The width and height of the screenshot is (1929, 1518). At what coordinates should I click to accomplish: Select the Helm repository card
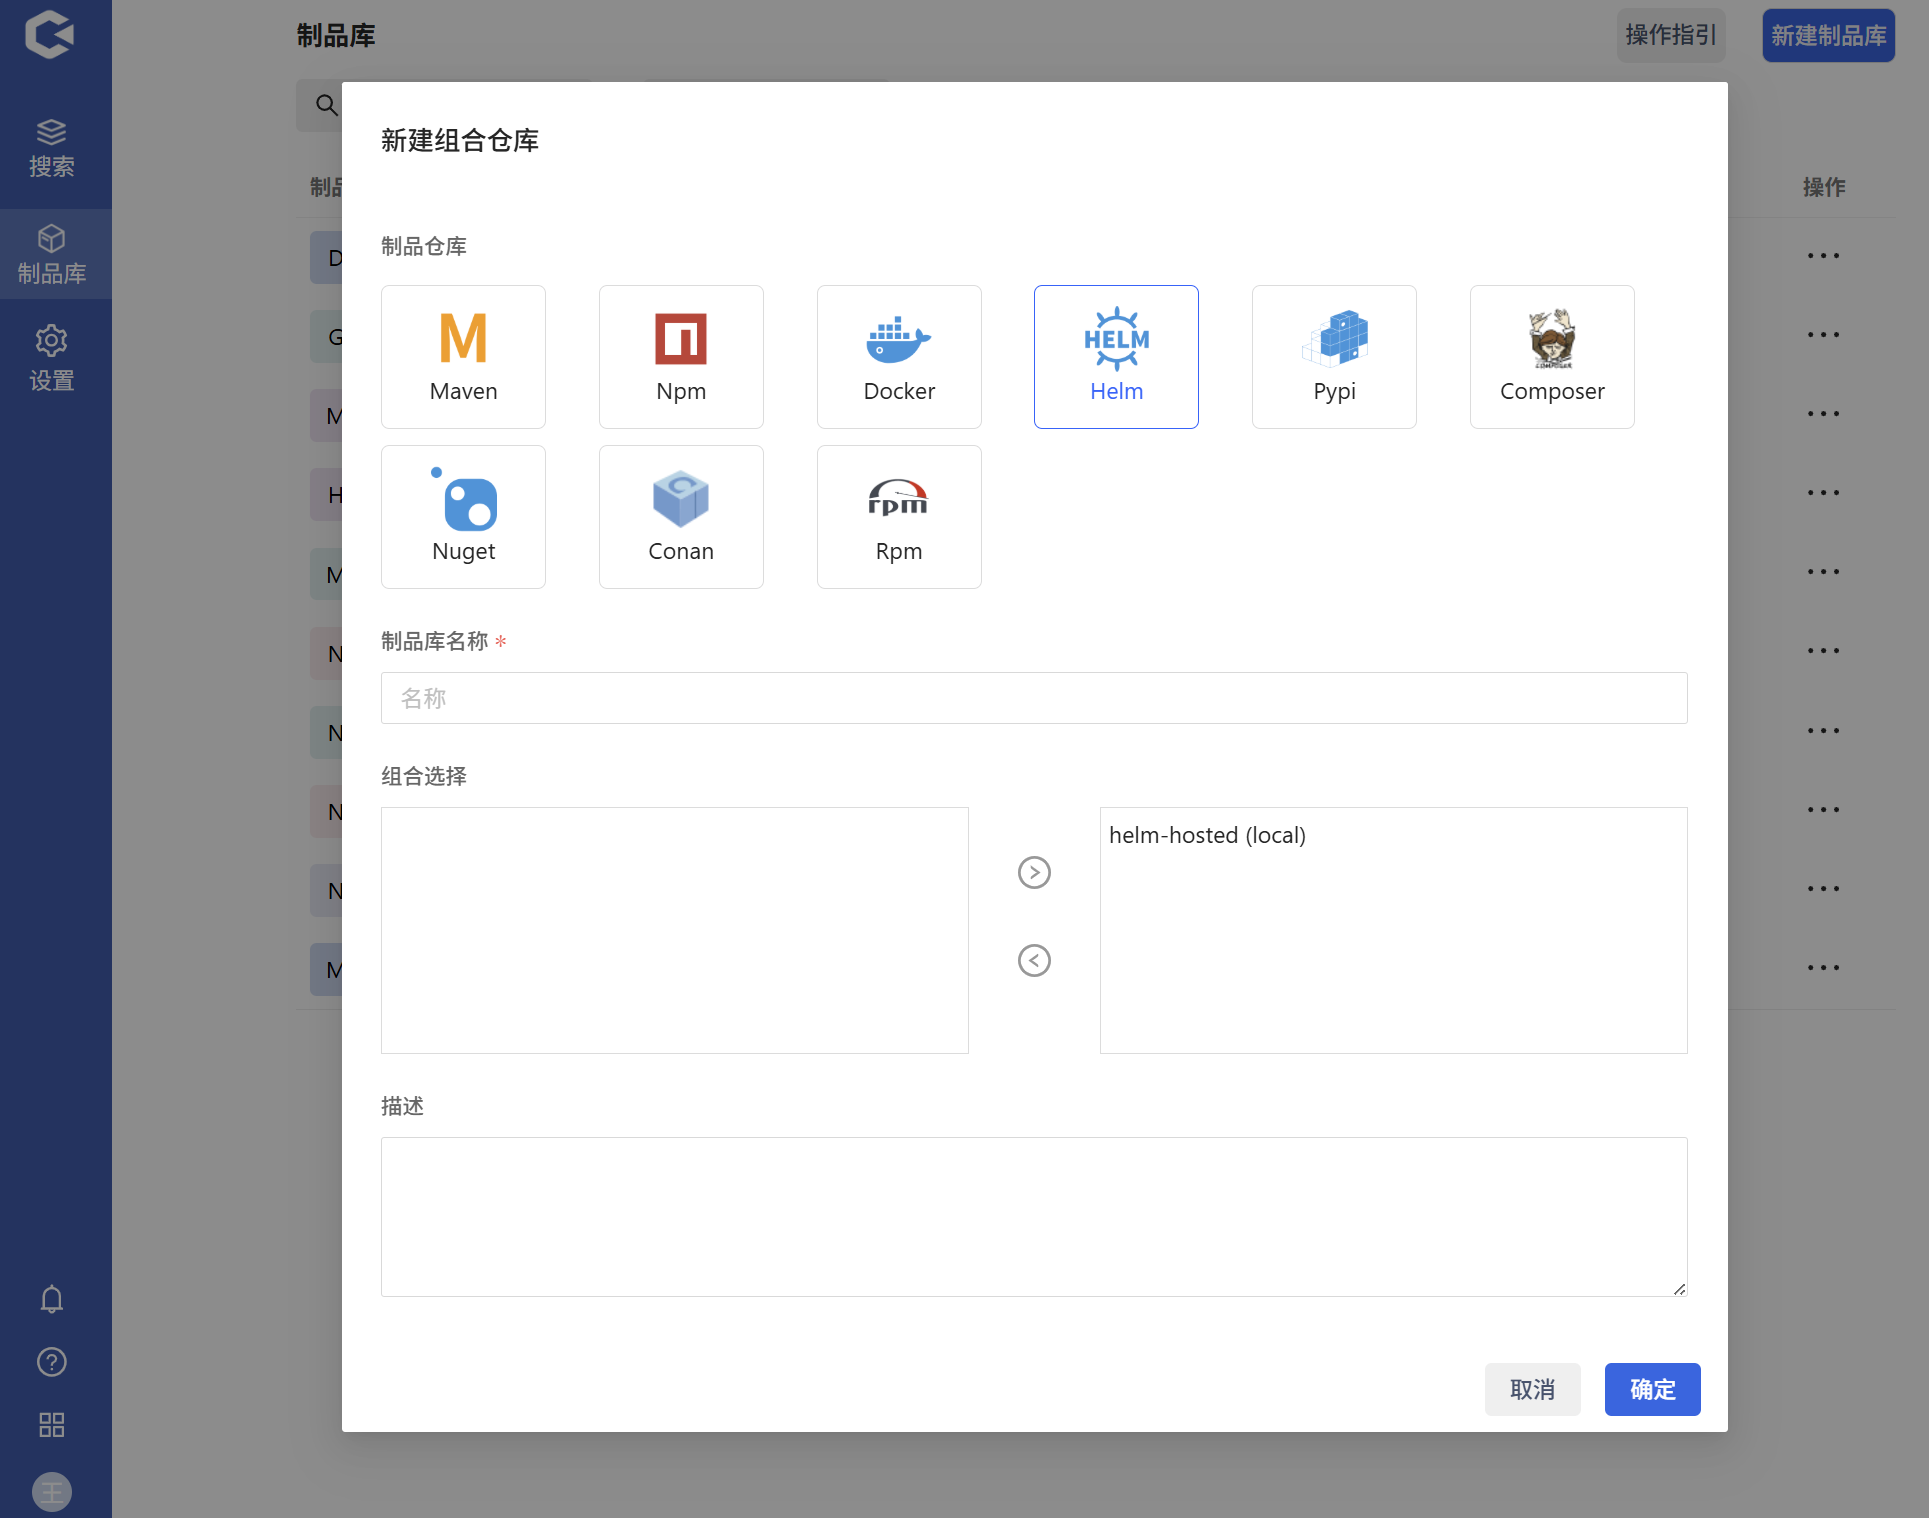[1116, 357]
